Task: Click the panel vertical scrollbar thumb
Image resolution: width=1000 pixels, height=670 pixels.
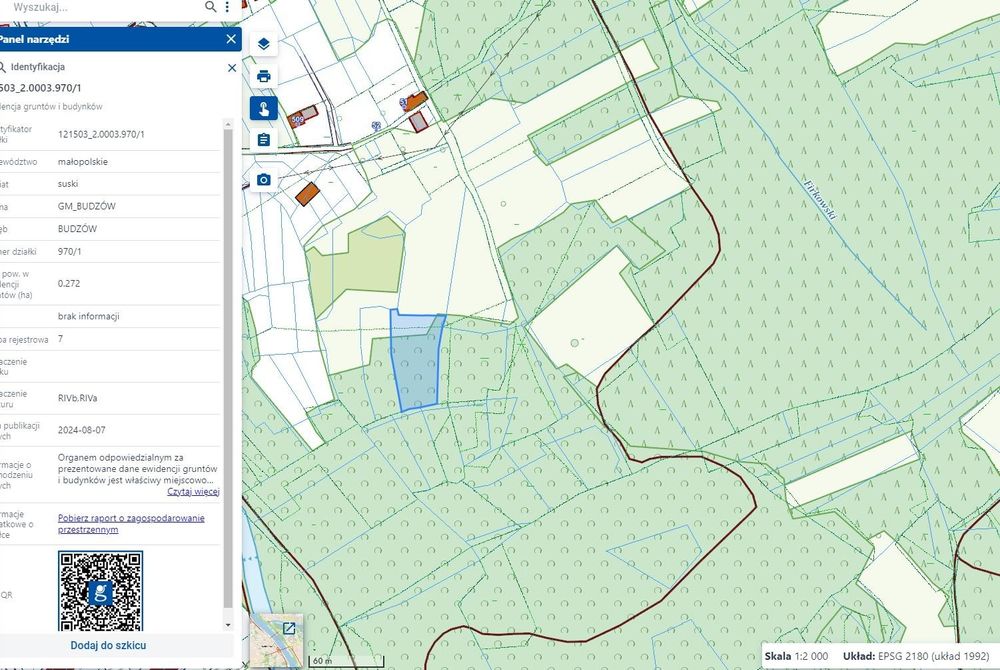Action: 228,368
